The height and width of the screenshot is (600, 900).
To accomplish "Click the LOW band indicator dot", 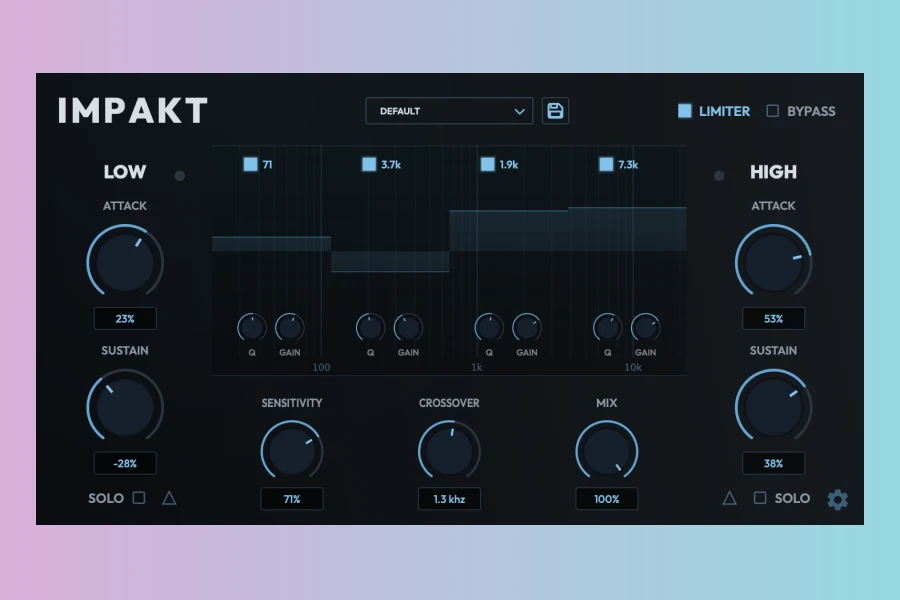I will 180,176.
